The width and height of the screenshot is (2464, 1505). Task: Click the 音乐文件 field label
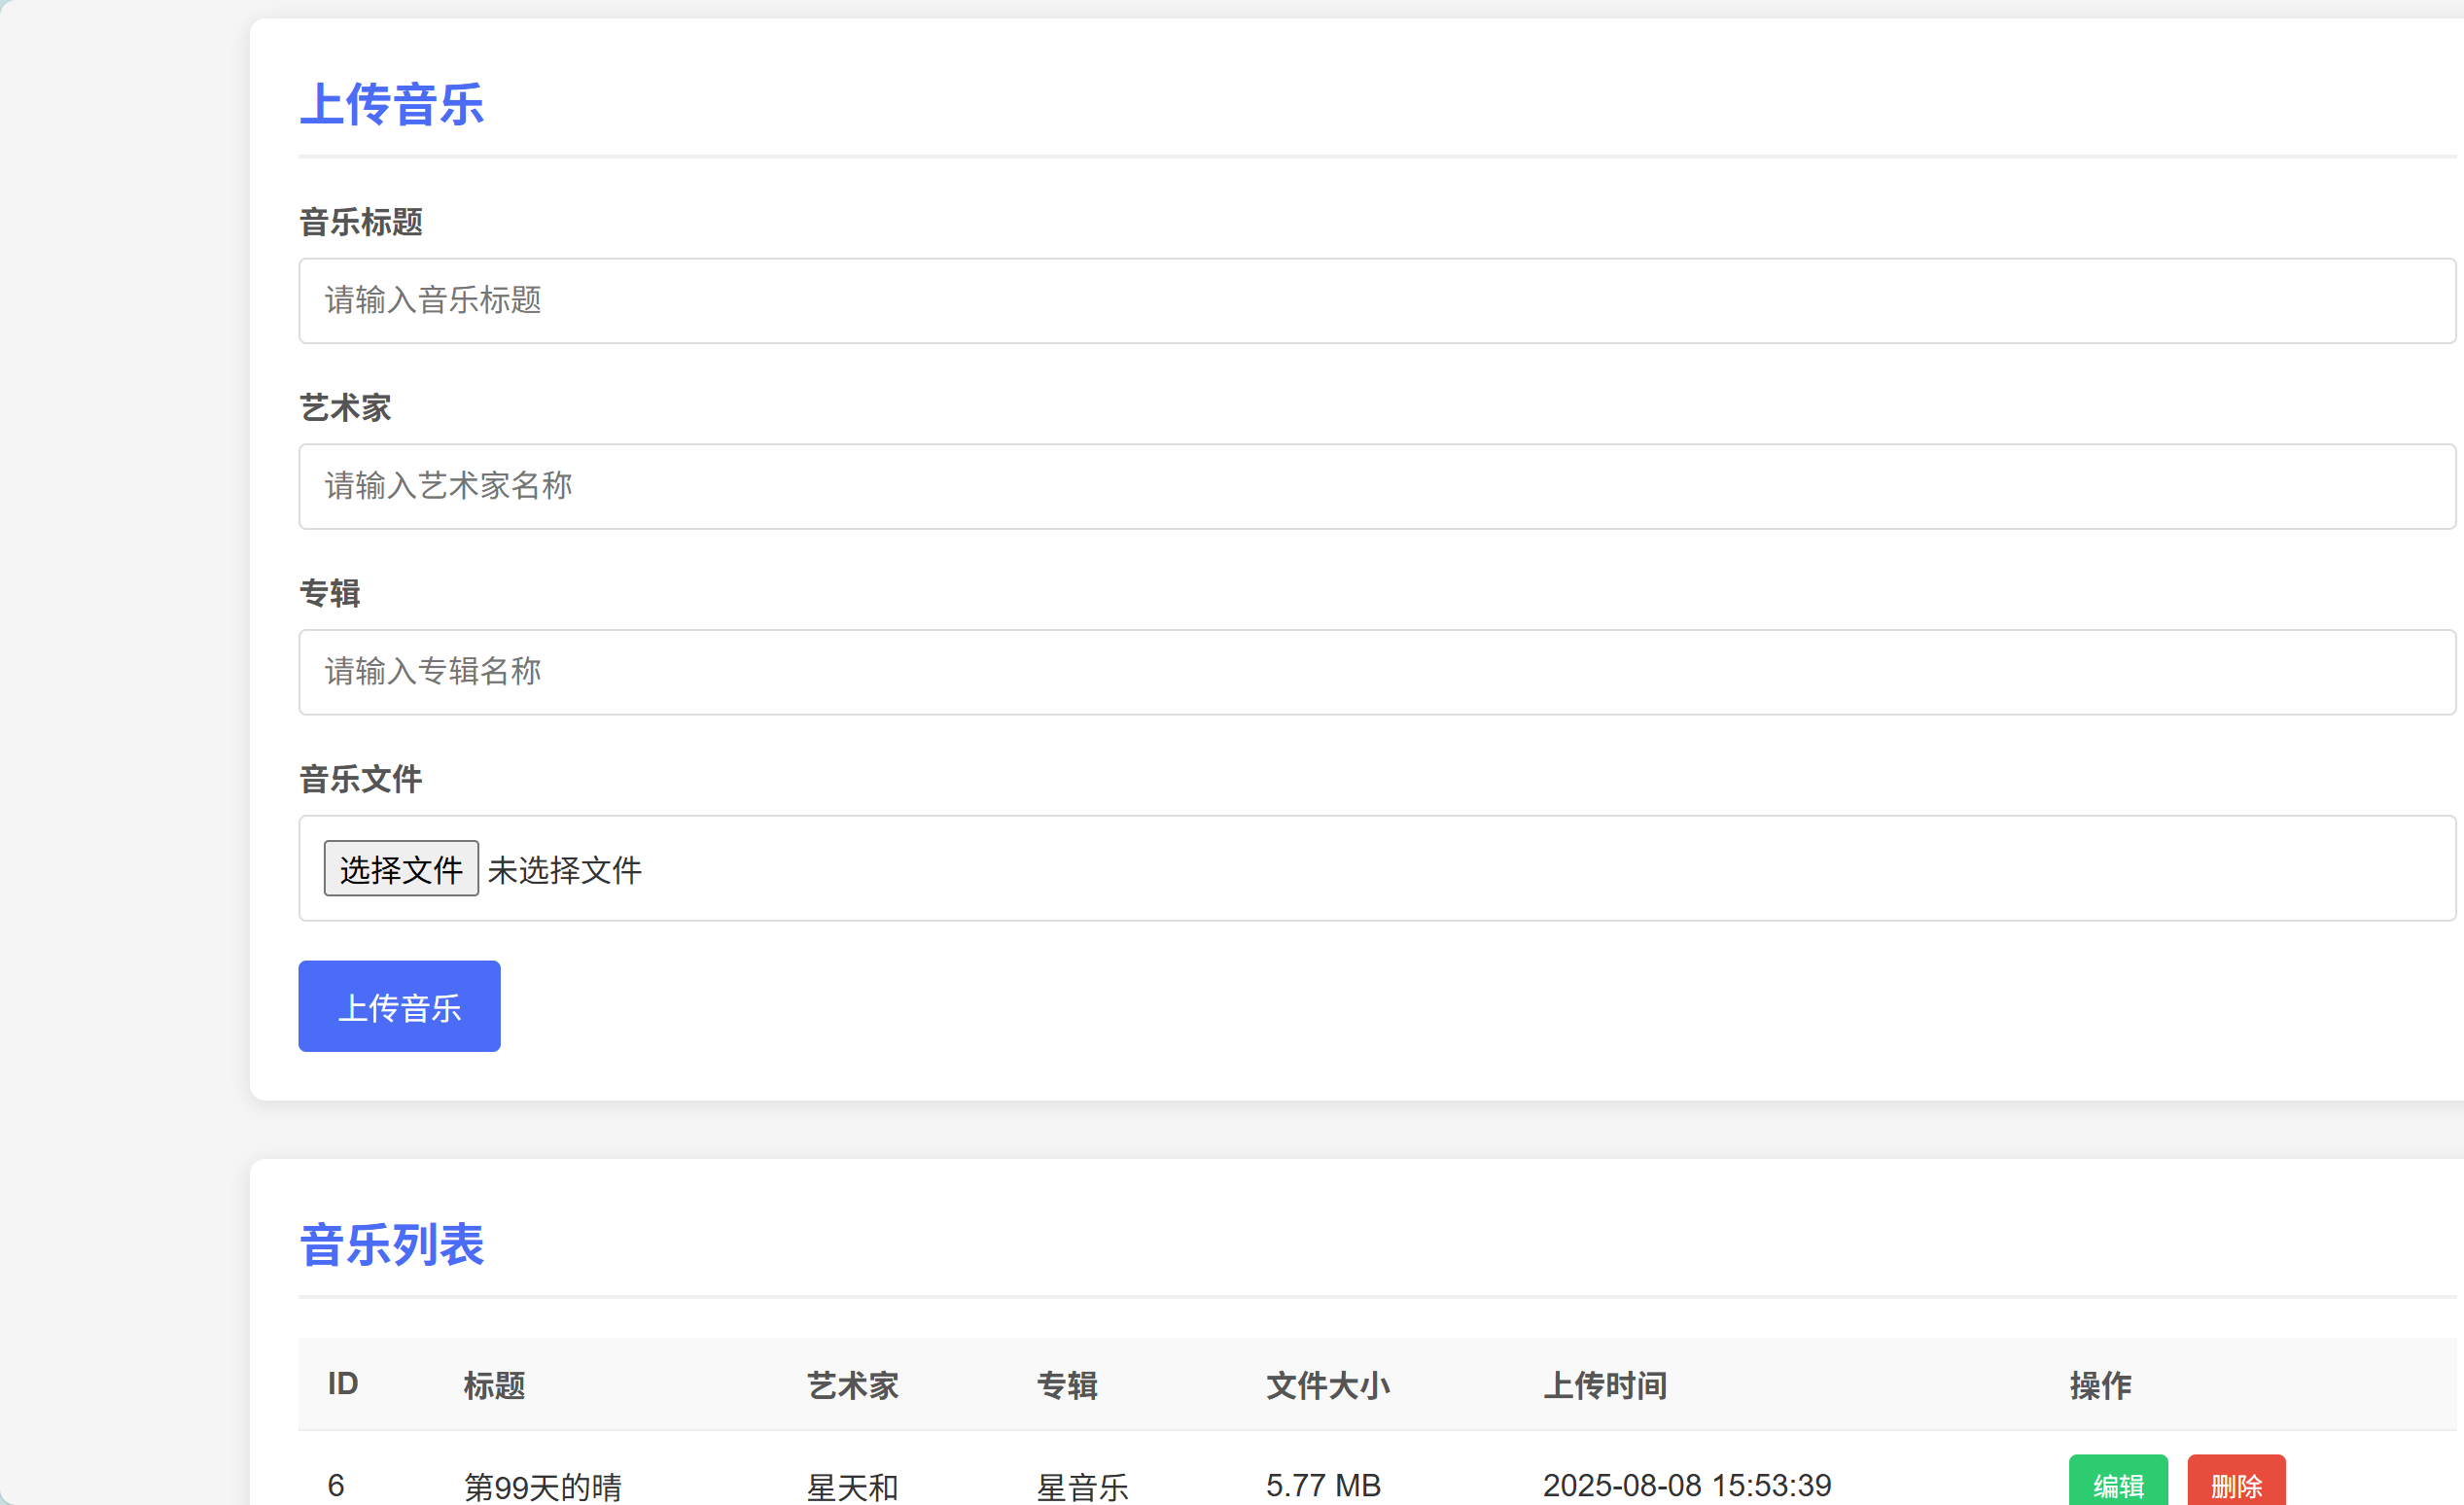(x=361, y=779)
